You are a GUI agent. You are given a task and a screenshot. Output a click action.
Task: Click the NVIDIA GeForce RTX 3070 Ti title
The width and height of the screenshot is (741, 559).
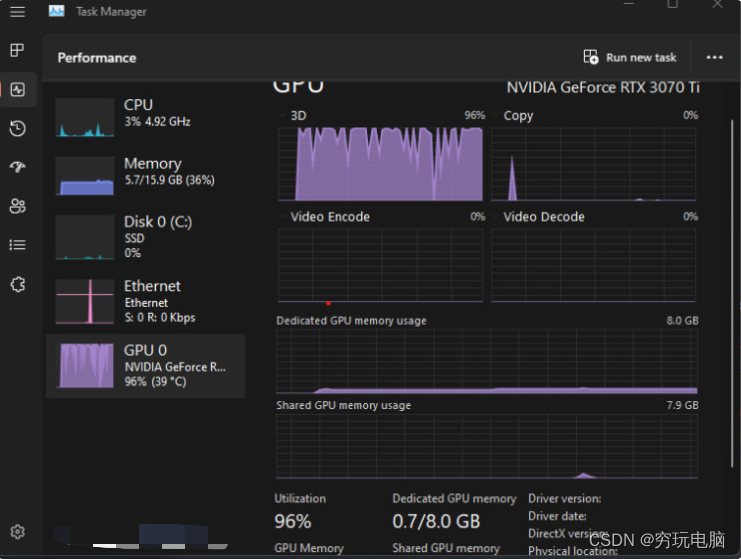tap(603, 87)
